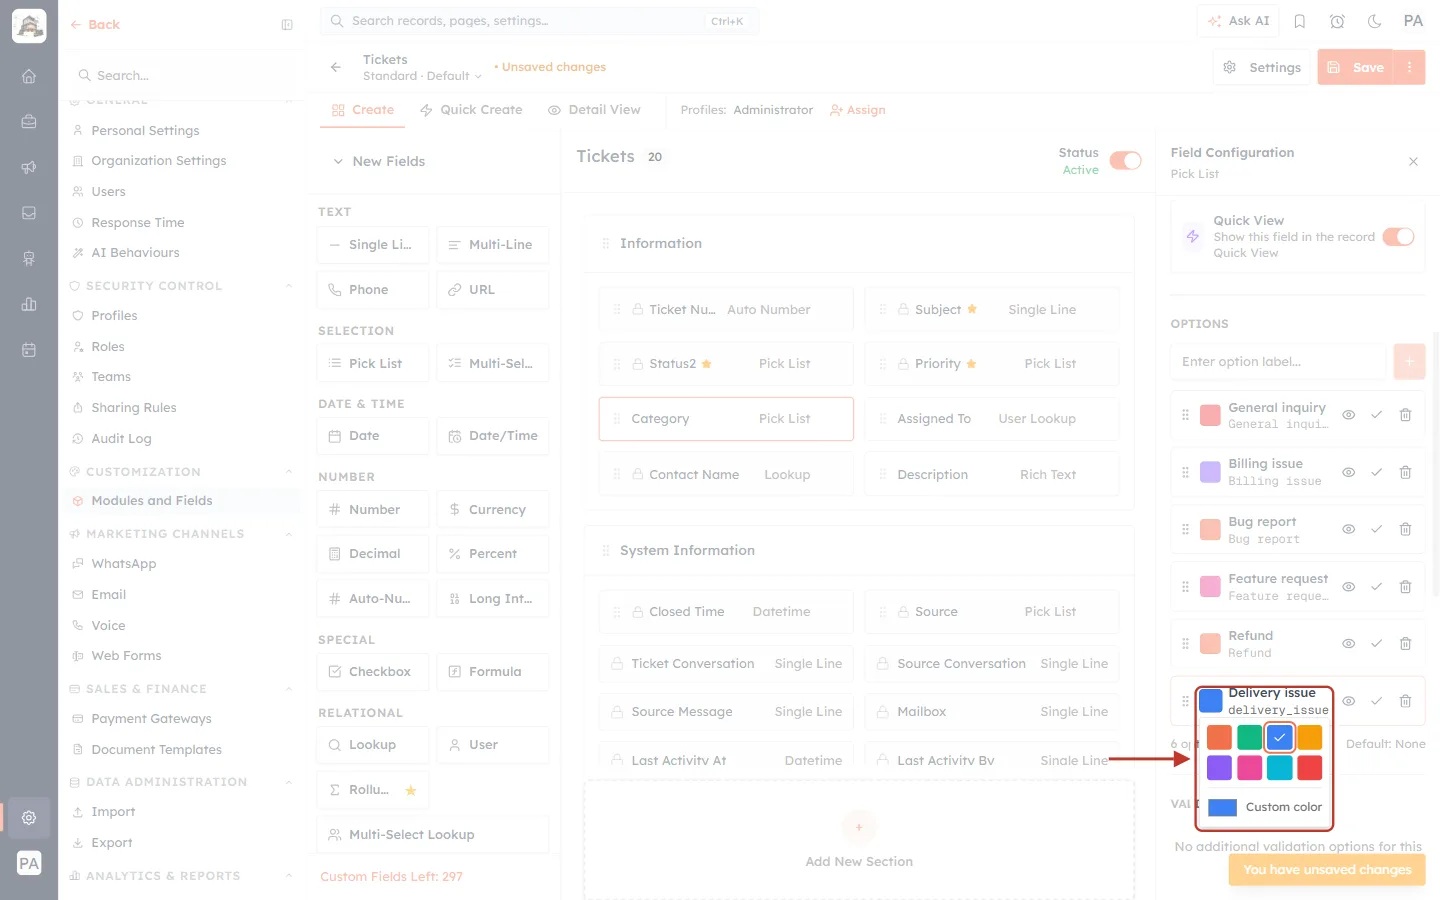Set Billing issue as default checkmark

pyautogui.click(x=1376, y=472)
